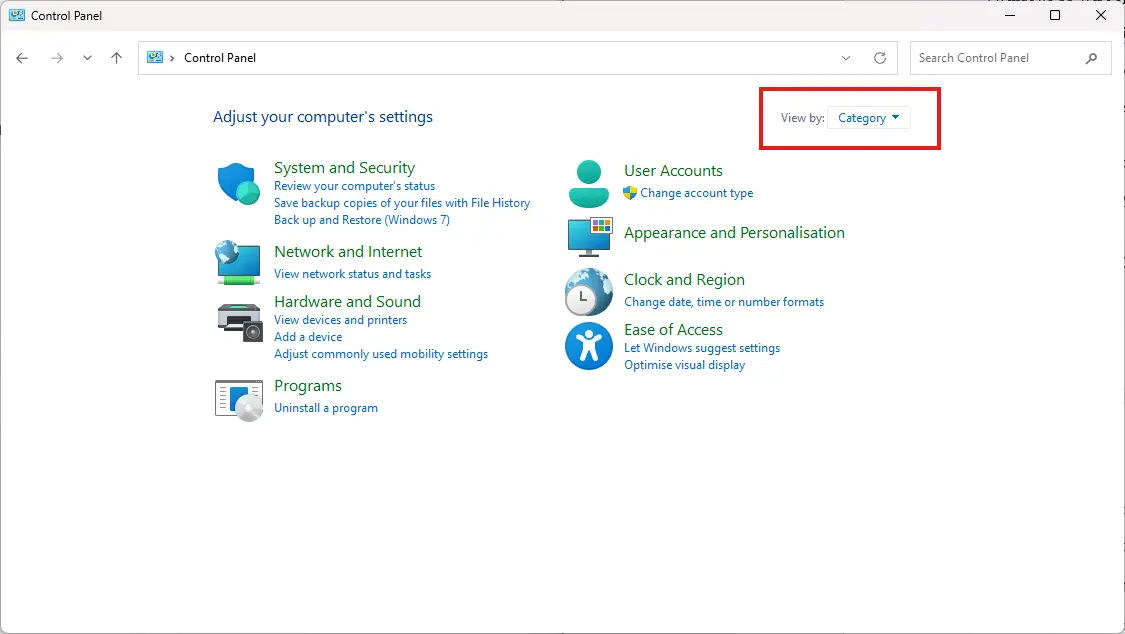Viewport: 1125px width, 634px height.
Task: Minimize the Control Panel window
Action: click(1009, 15)
